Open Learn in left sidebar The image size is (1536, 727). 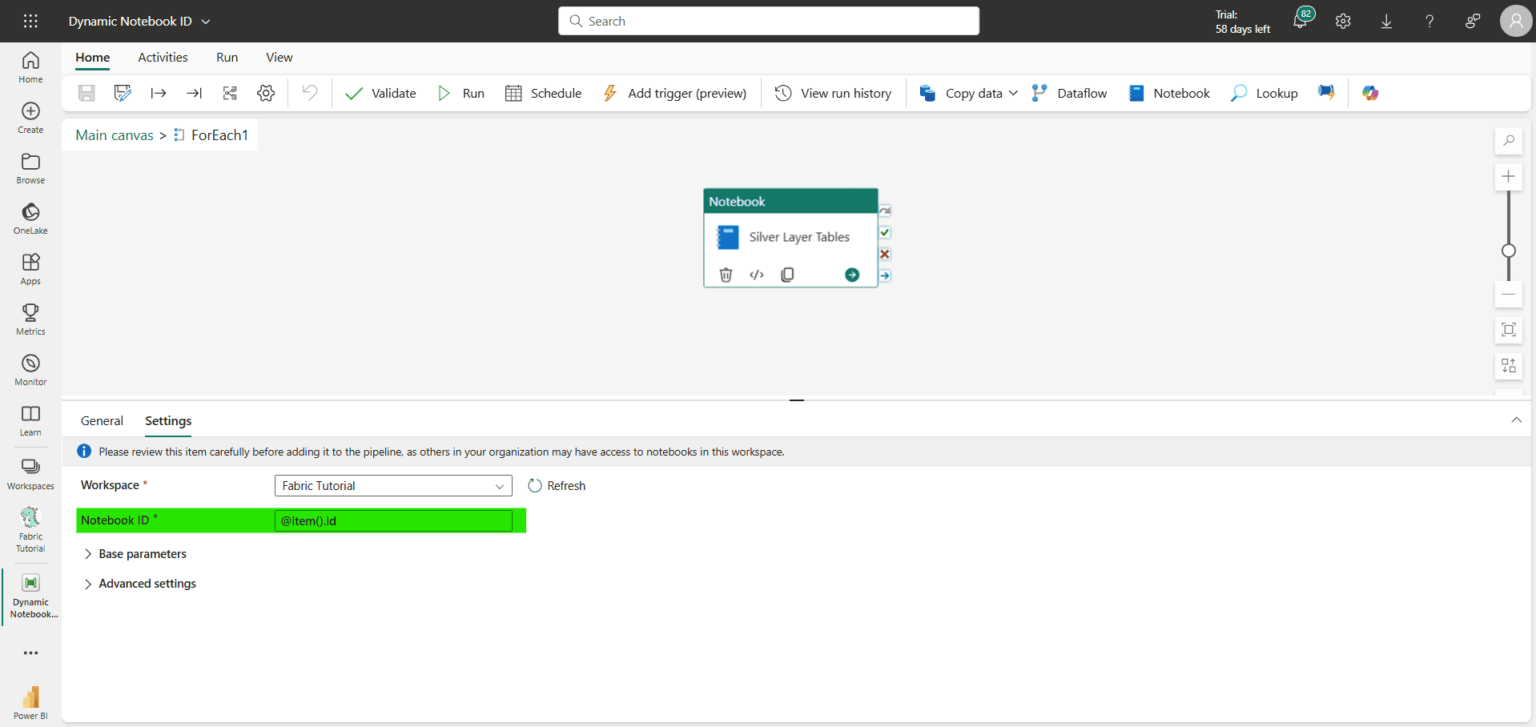[31, 420]
